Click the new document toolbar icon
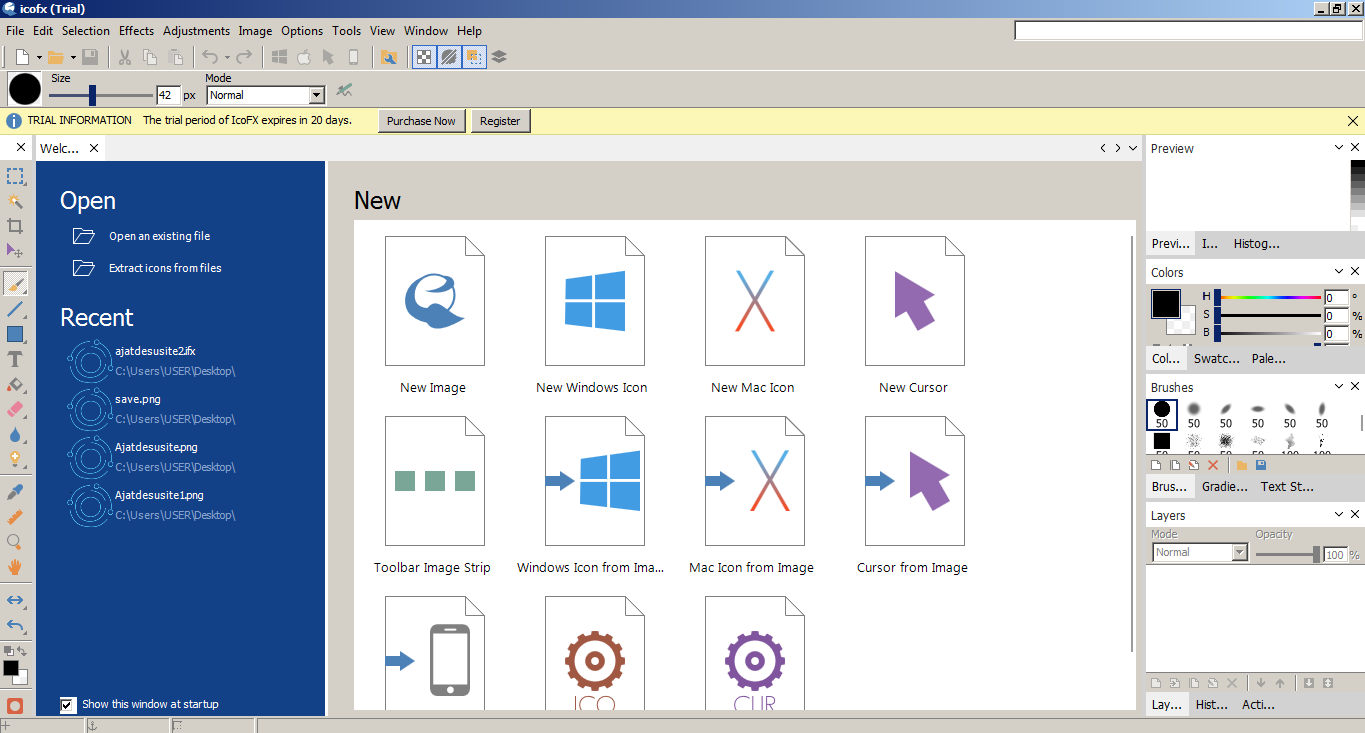This screenshot has width=1365, height=733. 22,57
